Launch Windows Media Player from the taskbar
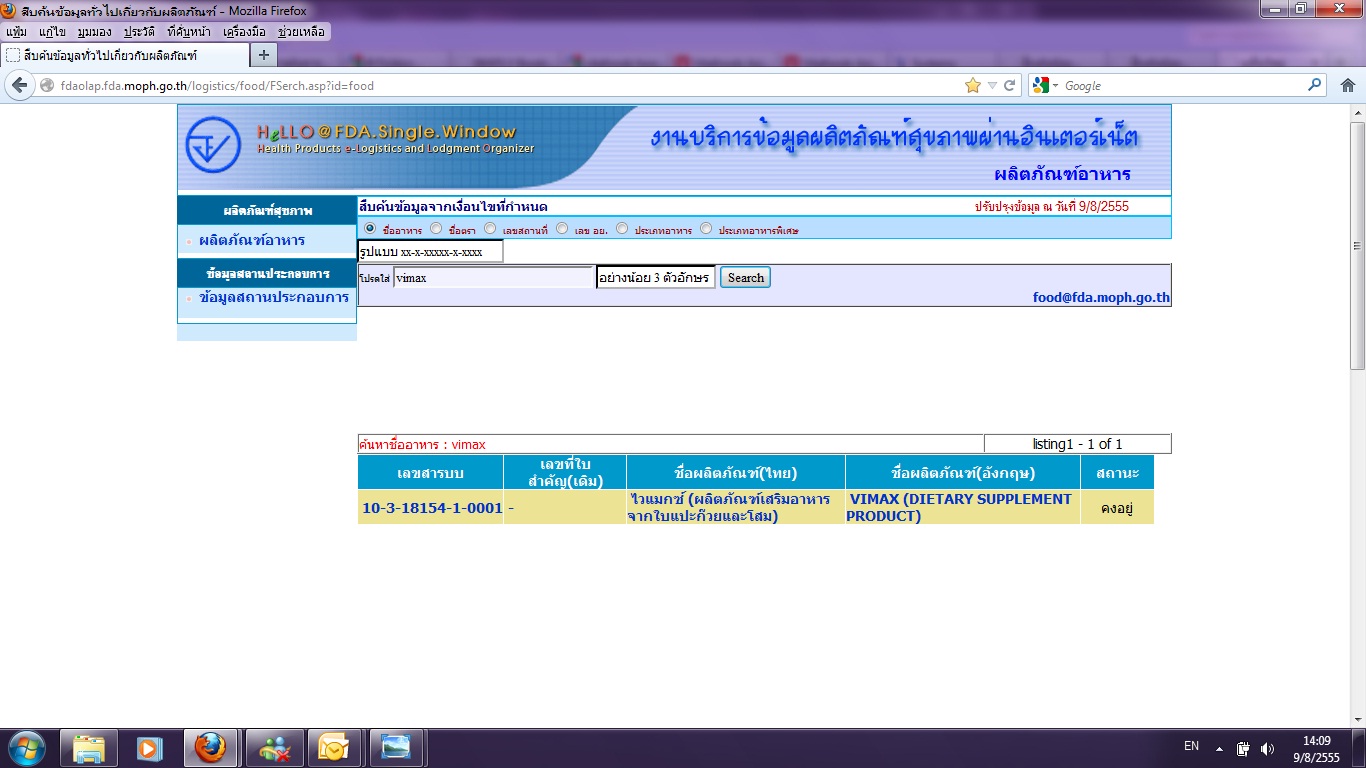Viewport: 1366px width, 768px height. pos(150,748)
